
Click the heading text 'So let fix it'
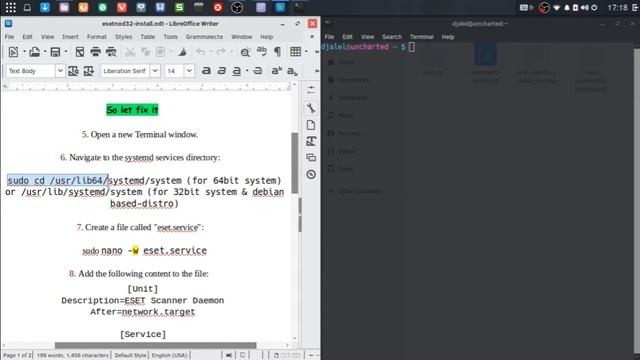tap(132, 110)
